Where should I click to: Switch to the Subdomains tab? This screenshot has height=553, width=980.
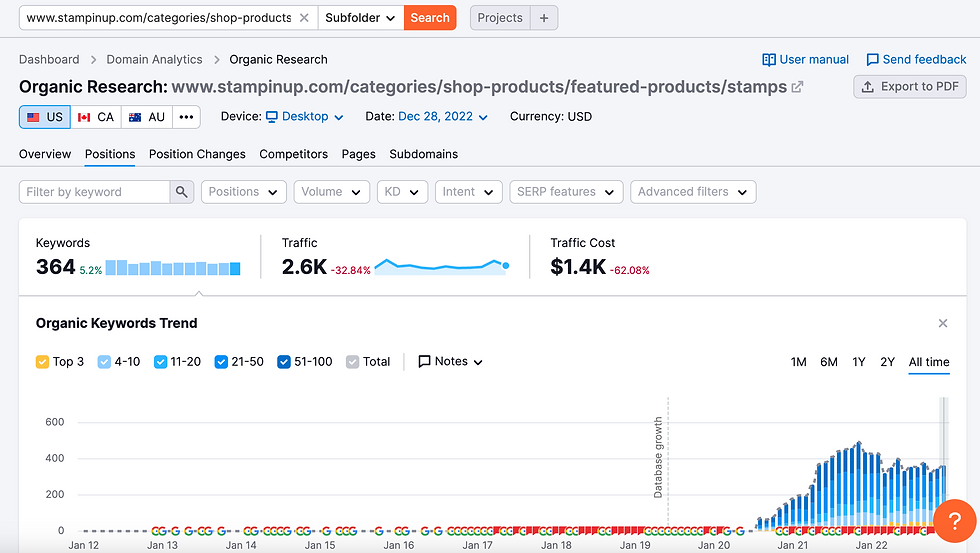[423, 154]
